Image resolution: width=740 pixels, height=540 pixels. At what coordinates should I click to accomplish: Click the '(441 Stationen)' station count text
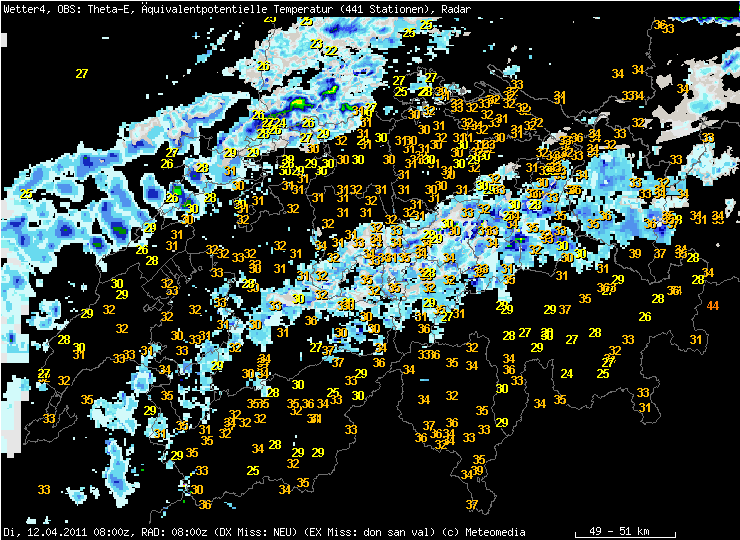[x=382, y=9]
